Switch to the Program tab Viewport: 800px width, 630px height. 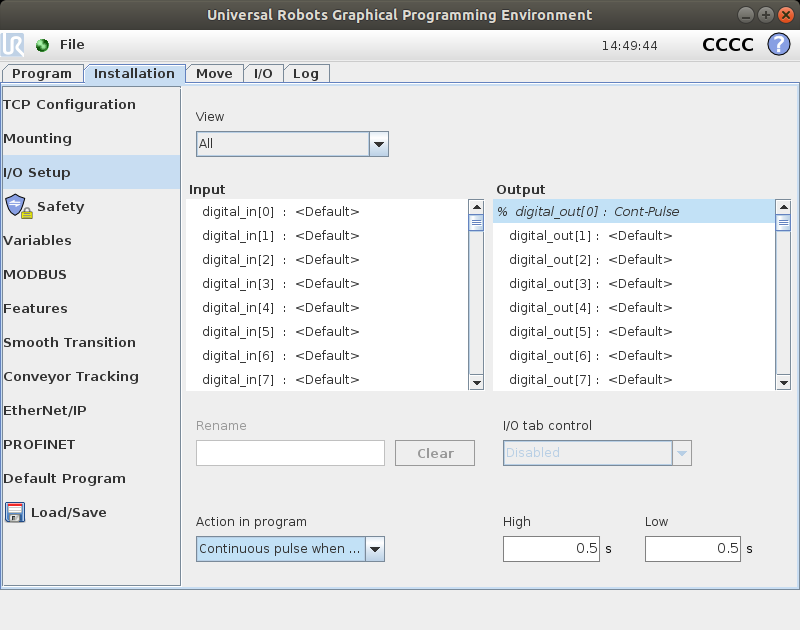pos(42,73)
